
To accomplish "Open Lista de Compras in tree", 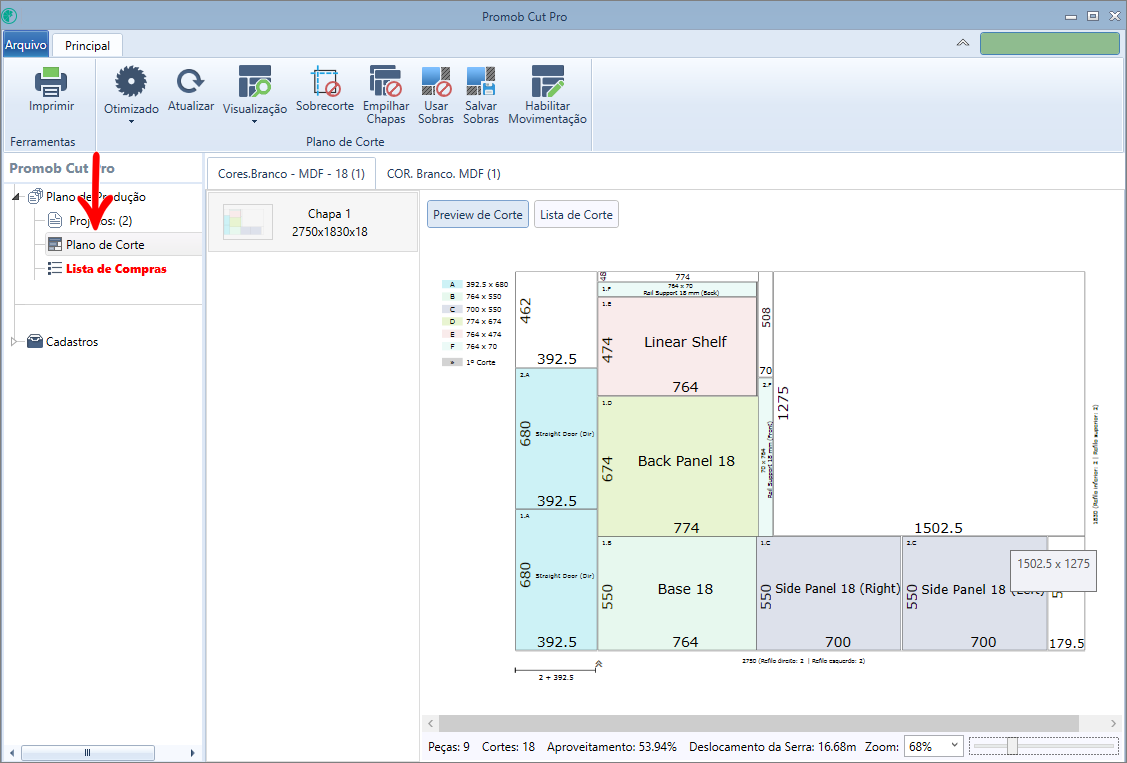I will point(116,269).
